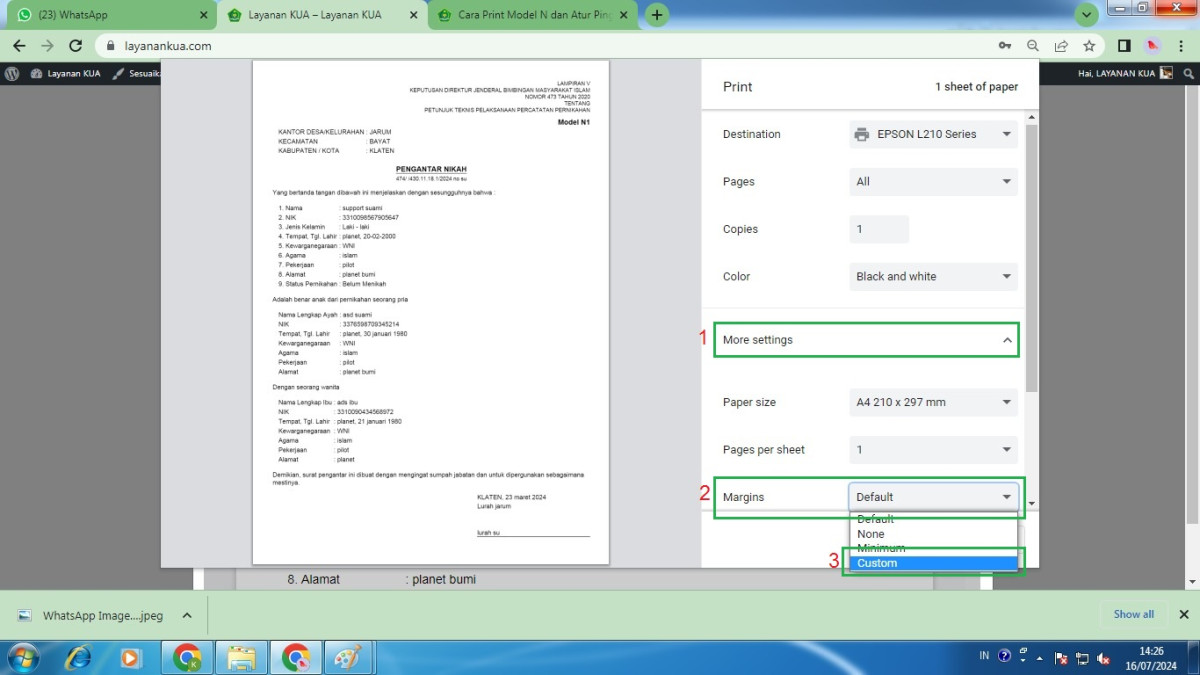Image resolution: width=1200 pixels, height=675 pixels.
Task: Open the Destination printer dropdown
Action: point(933,134)
